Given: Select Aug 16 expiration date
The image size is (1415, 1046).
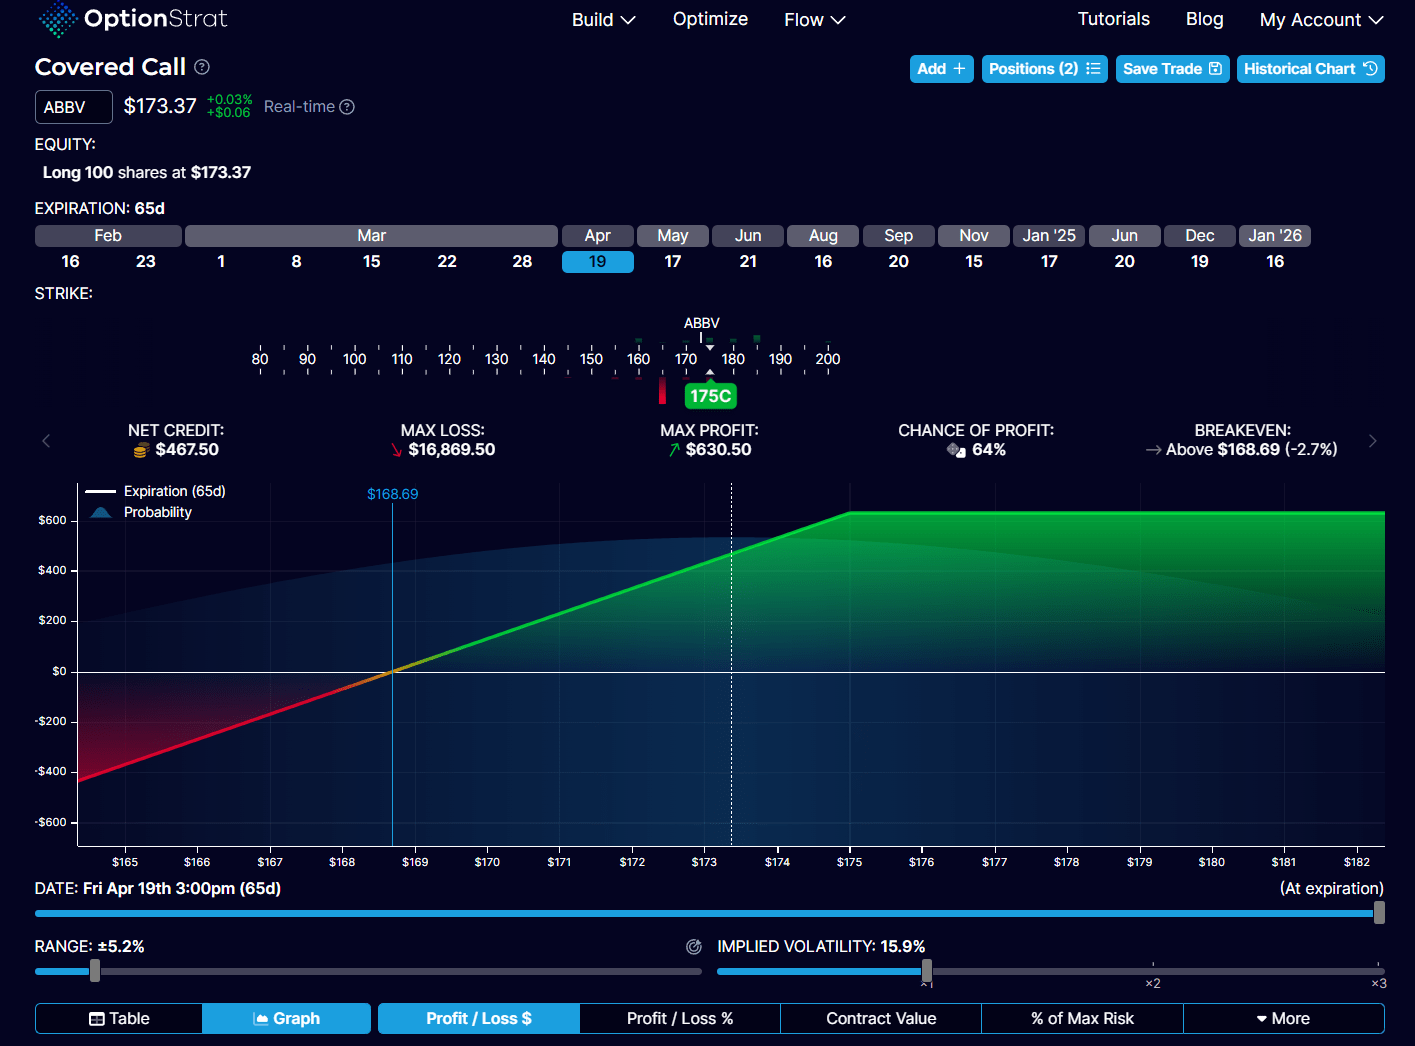Looking at the screenshot, I should pyautogui.click(x=823, y=262).
